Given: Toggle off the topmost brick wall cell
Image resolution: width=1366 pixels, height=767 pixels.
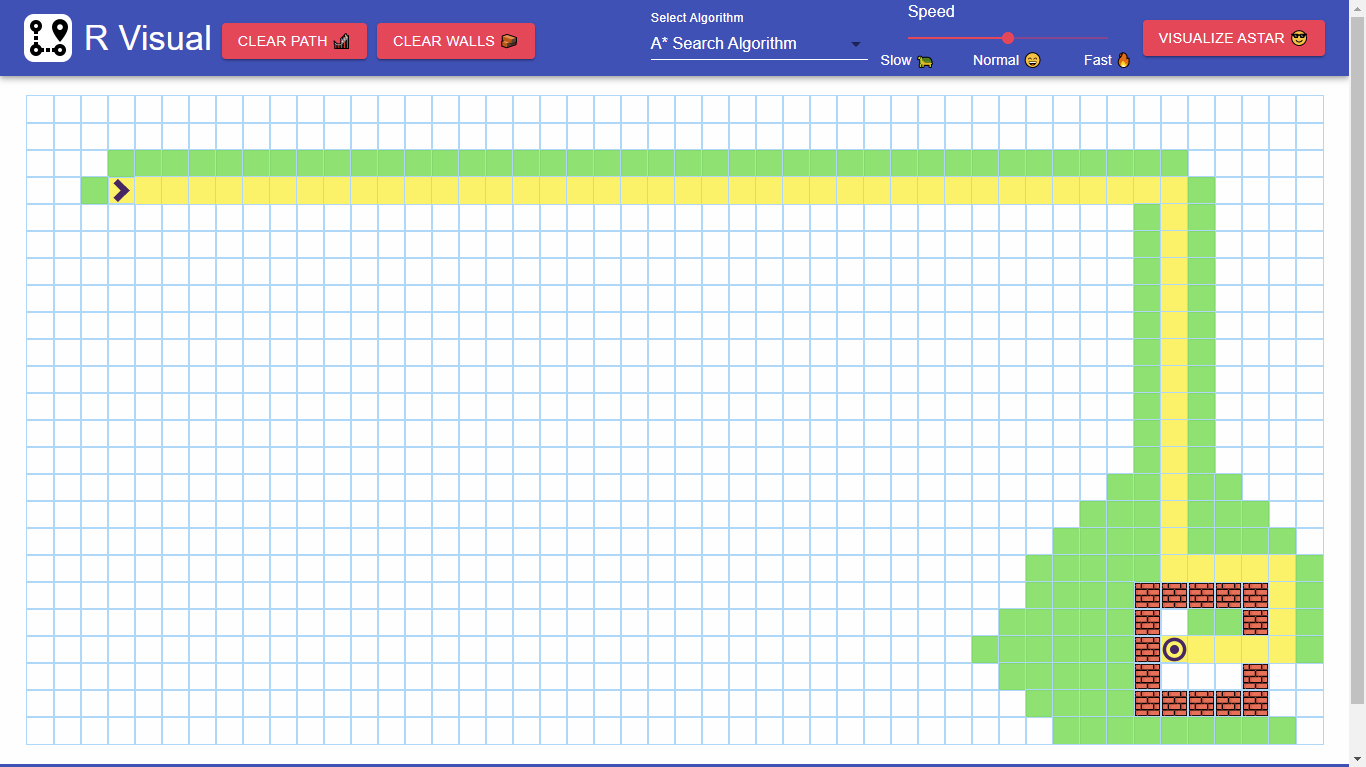Looking at the screenshot, I should point(1146,595).
